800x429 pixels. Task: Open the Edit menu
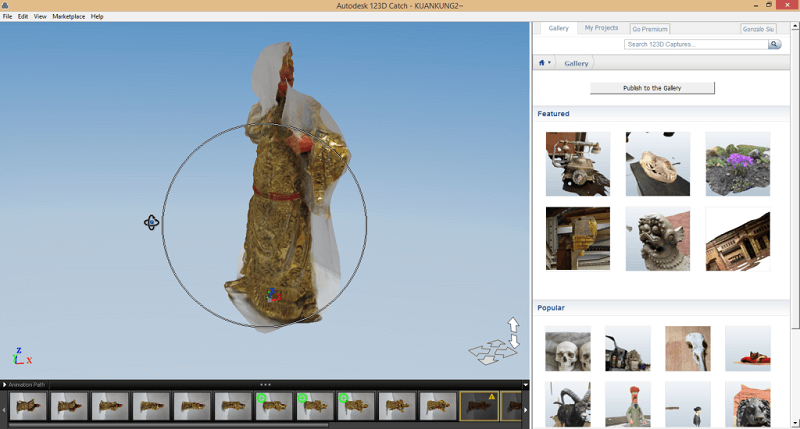pos(23,16)
